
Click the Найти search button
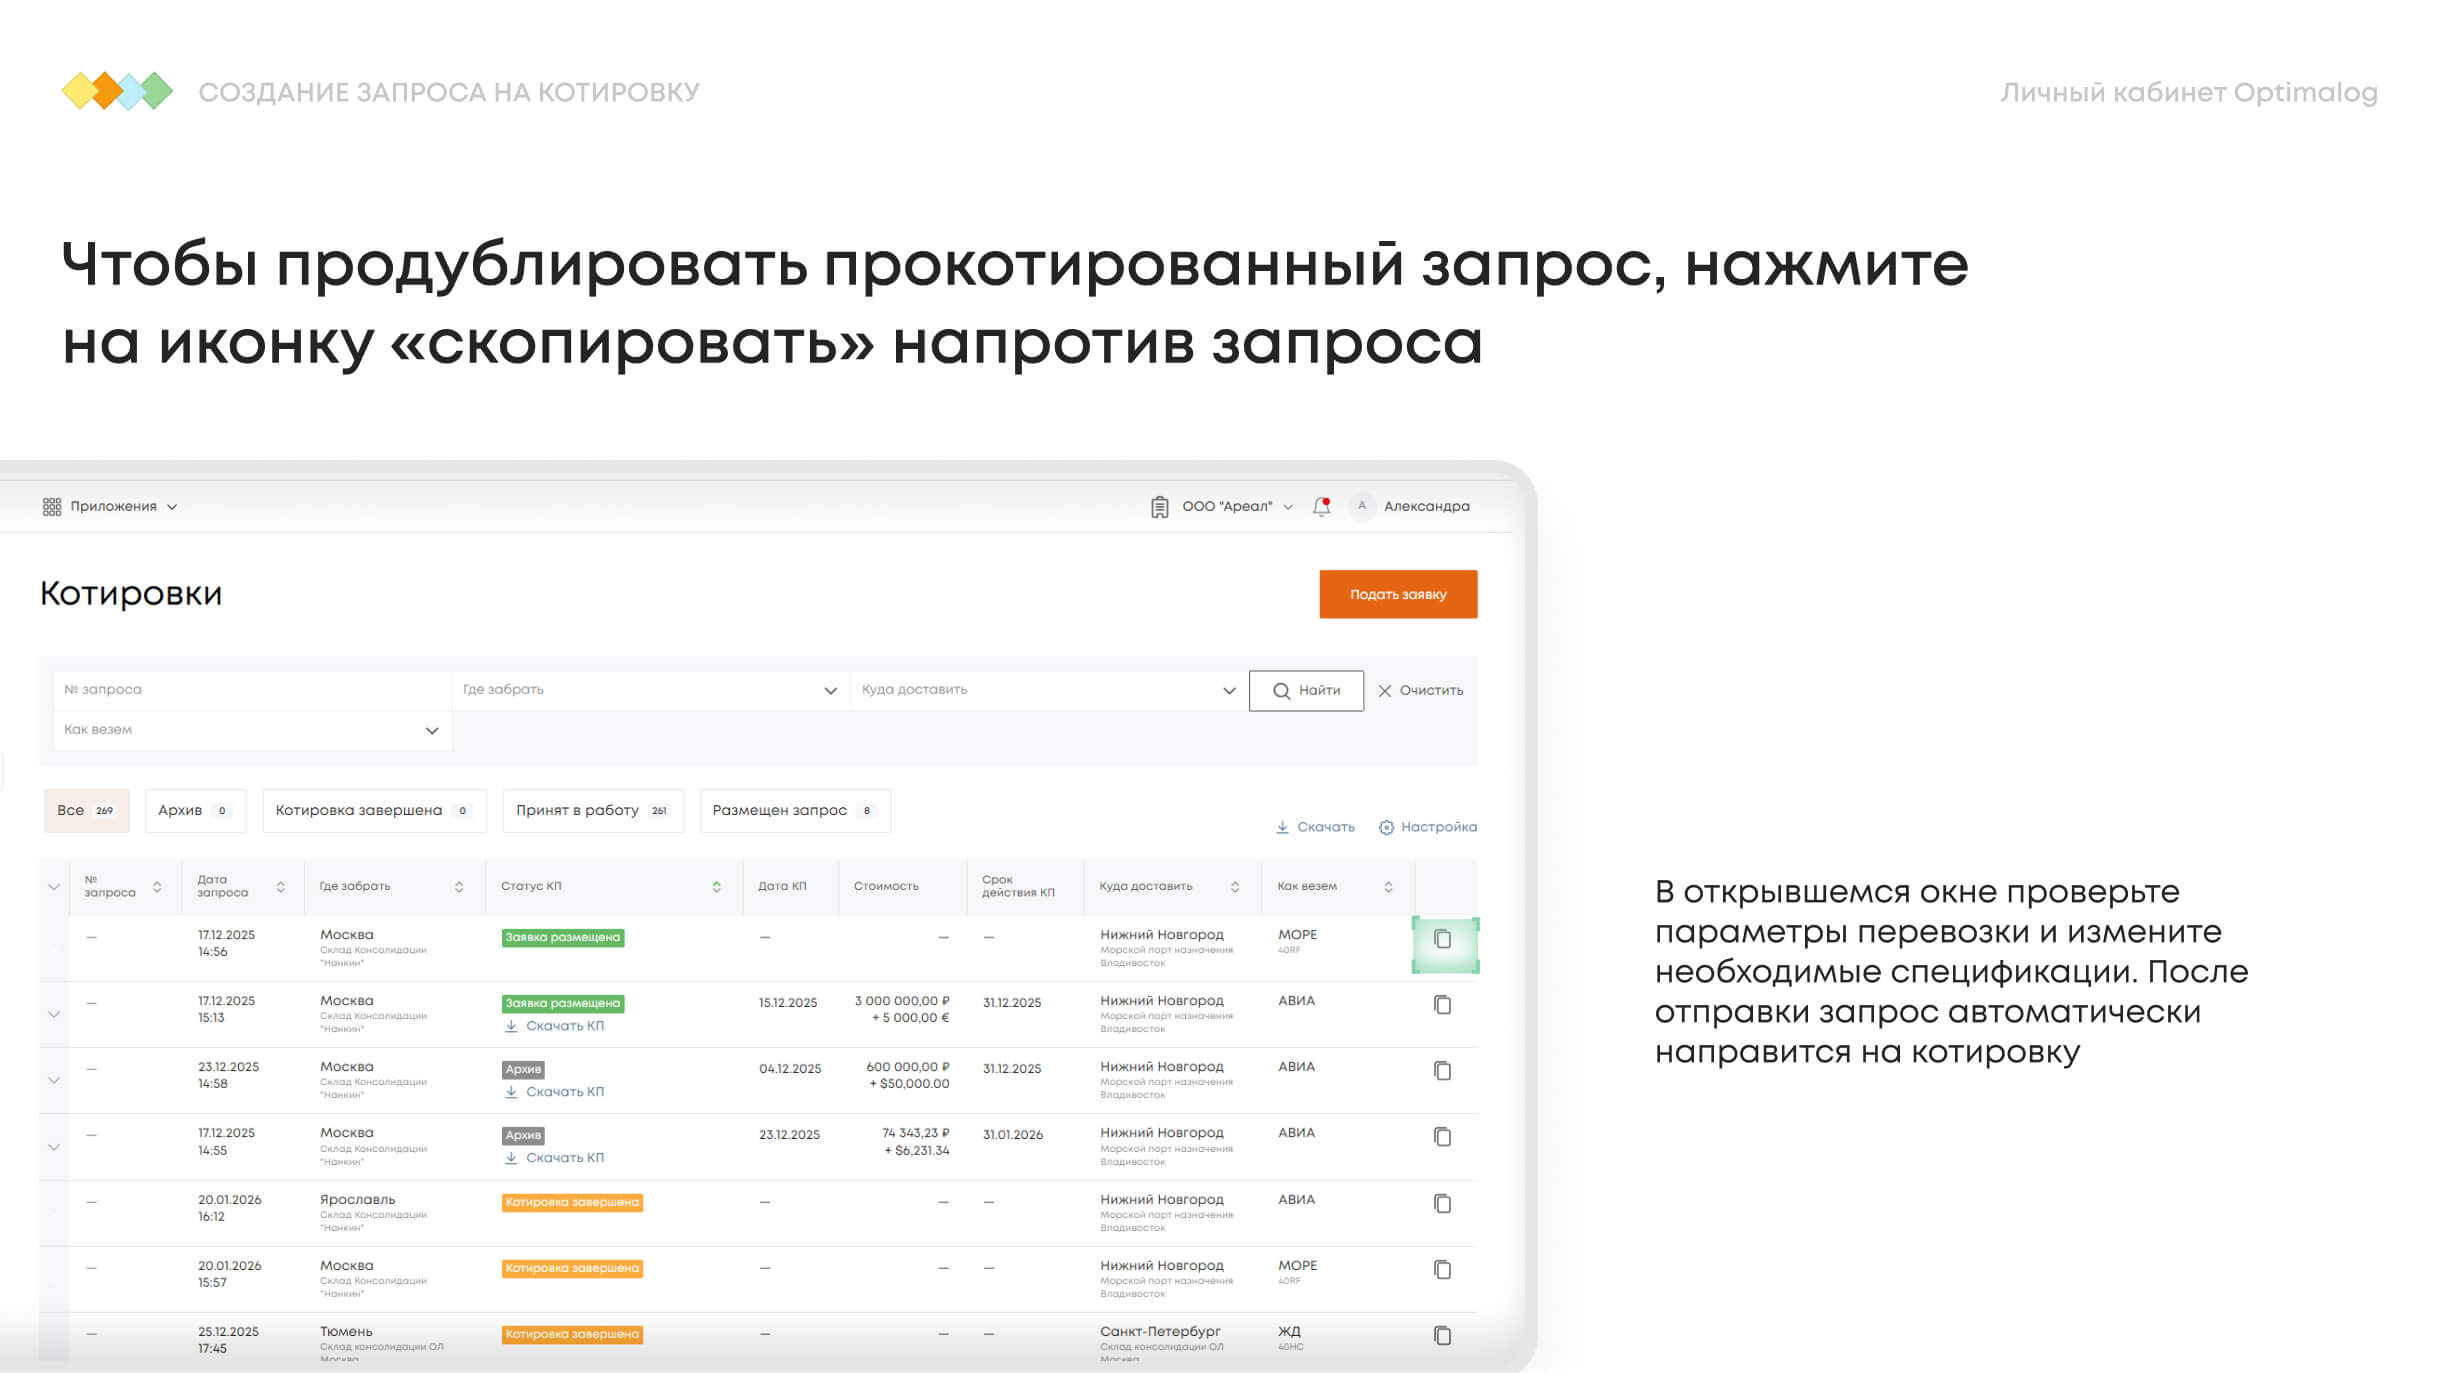click(x=1306, y=690)
